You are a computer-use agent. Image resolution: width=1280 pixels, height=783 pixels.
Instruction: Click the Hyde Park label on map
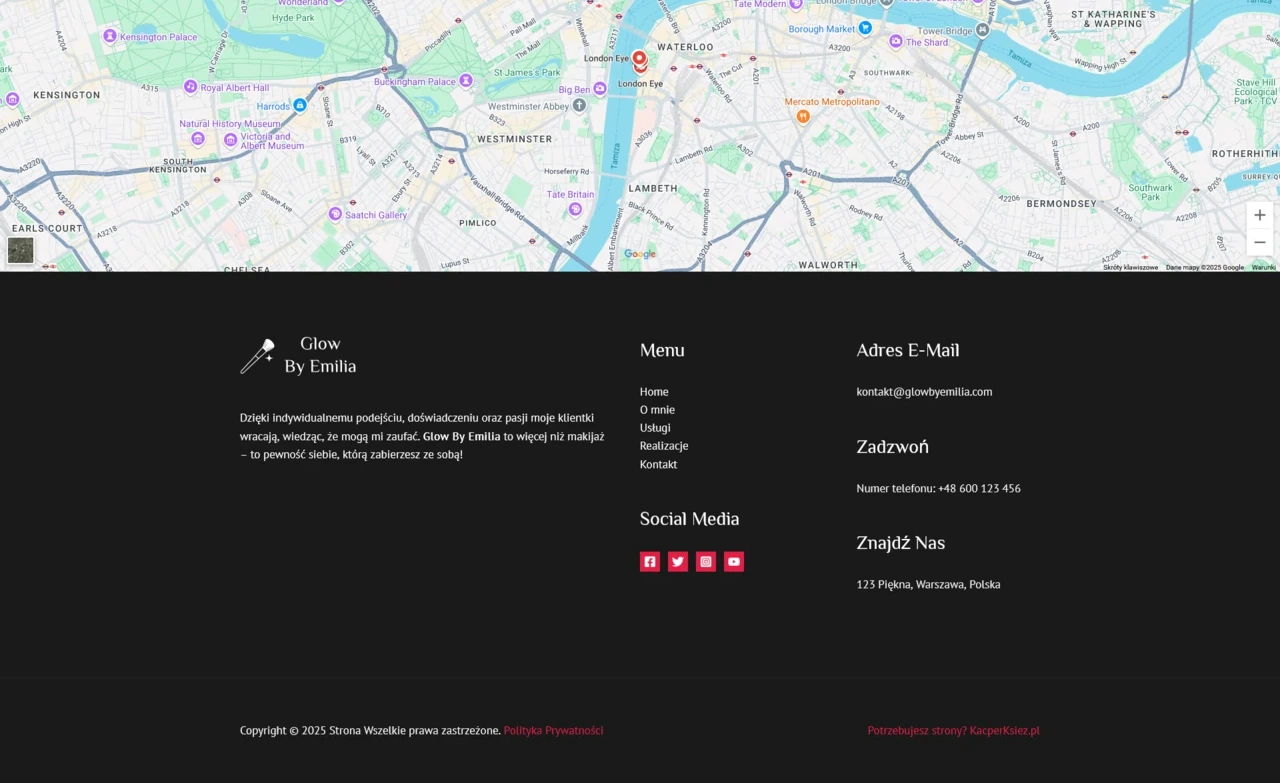click(x=293, y=18)
